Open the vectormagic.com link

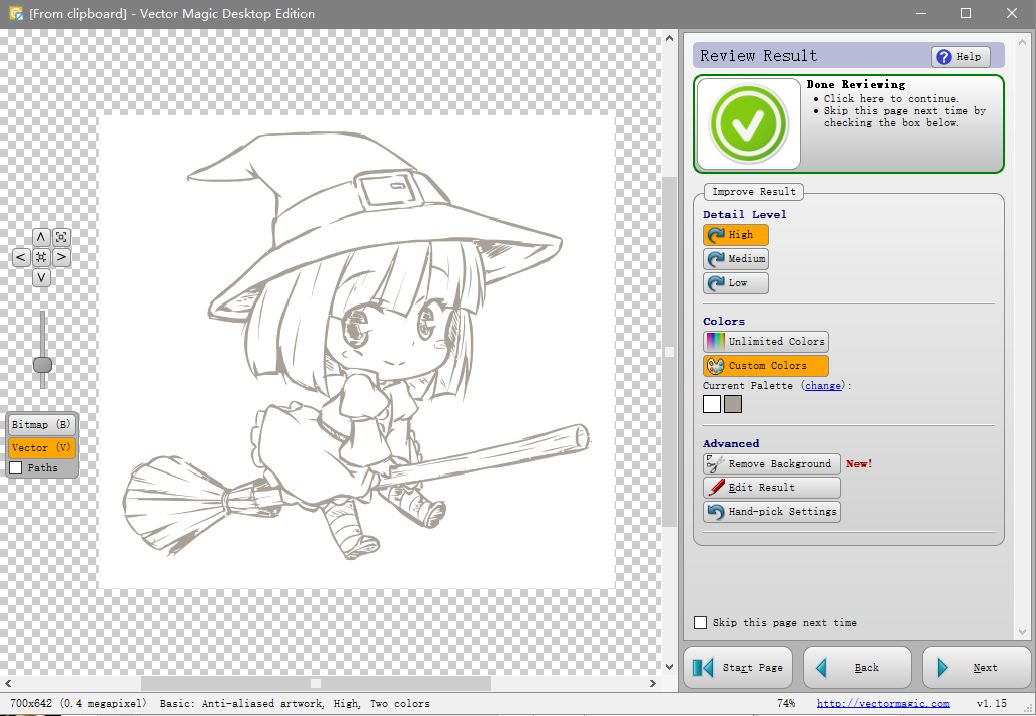coord(883,703)
